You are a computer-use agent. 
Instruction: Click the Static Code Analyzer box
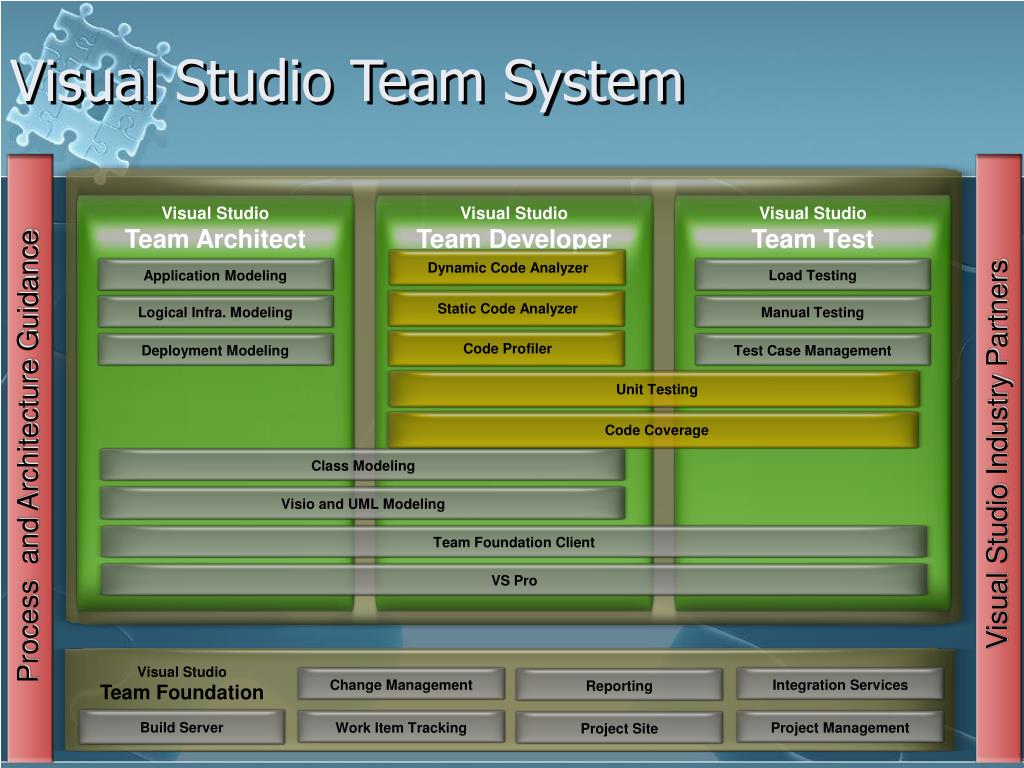(507, 308)
